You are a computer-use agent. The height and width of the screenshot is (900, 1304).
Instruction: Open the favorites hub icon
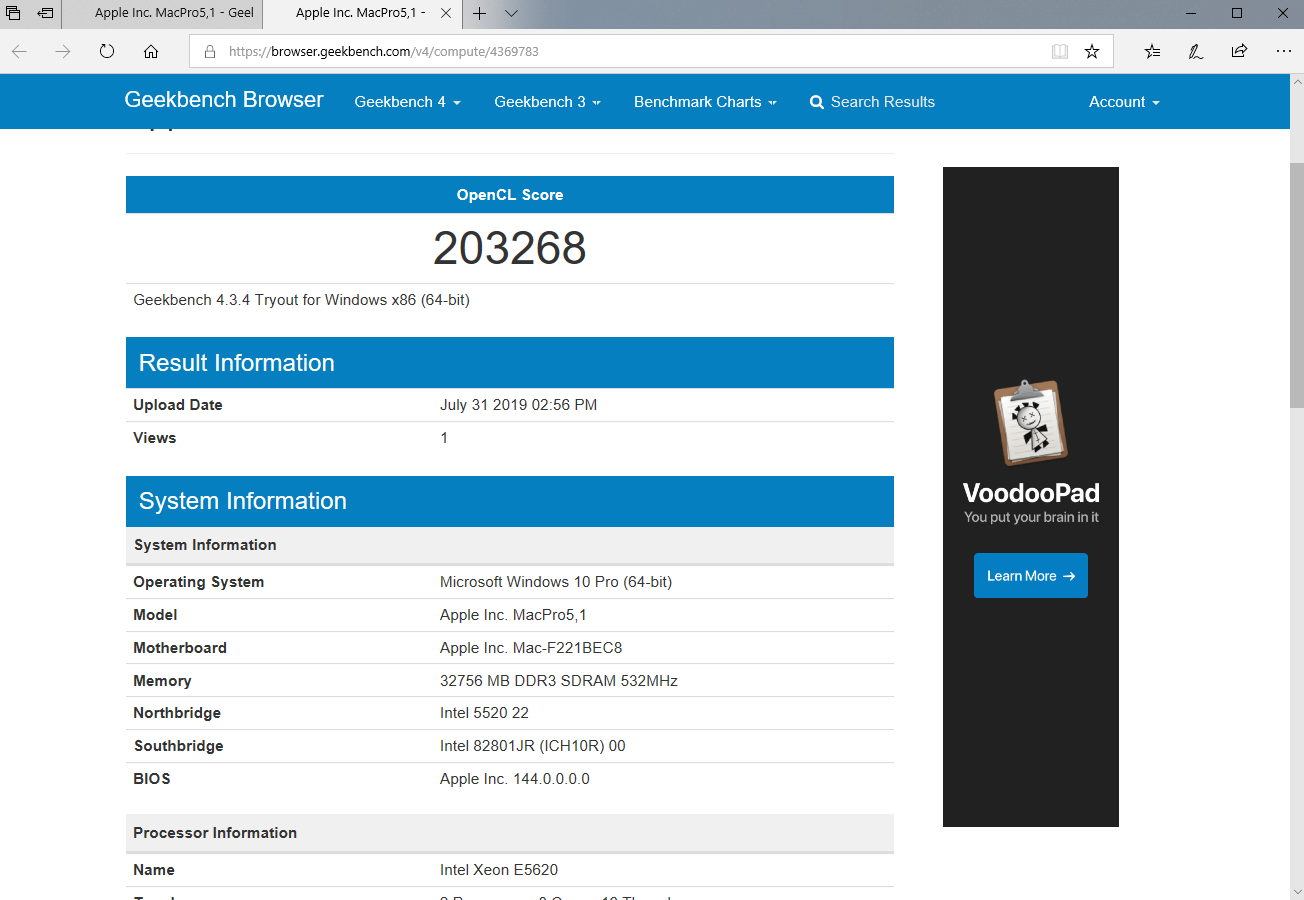pyautogui.click(x=1152, y=51)
